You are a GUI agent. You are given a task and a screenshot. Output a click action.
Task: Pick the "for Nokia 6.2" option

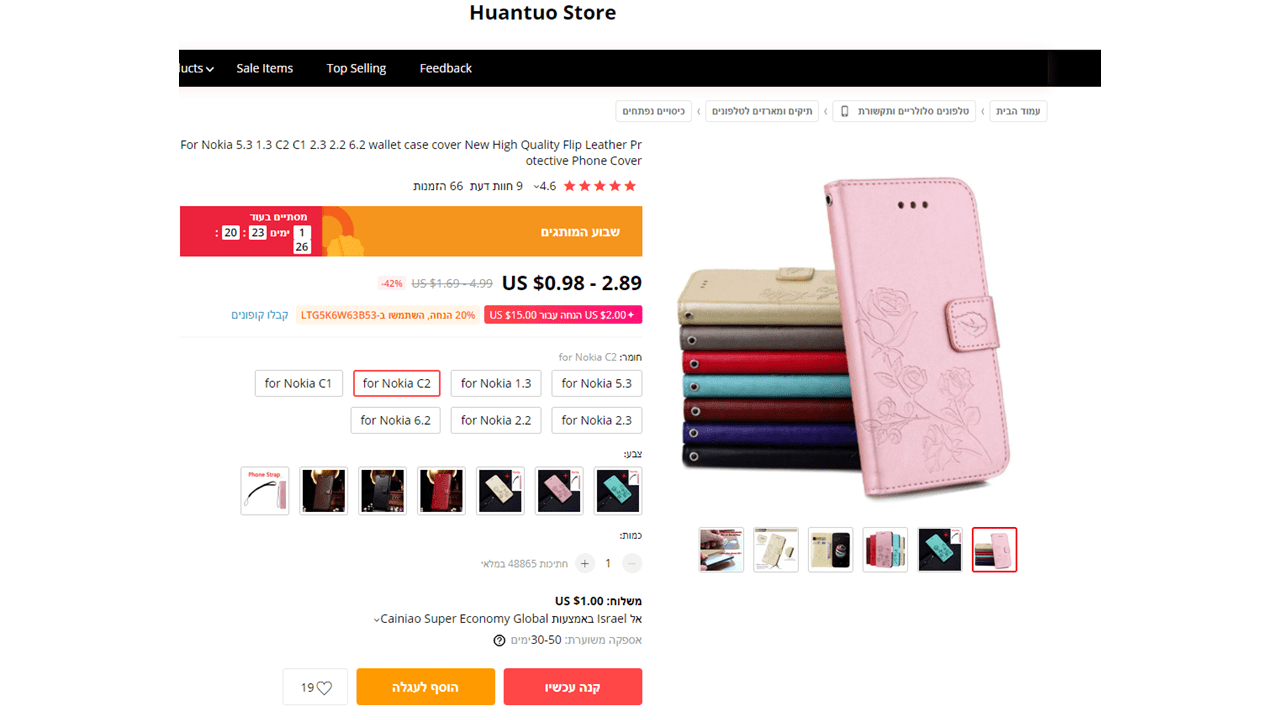(396, 420)
